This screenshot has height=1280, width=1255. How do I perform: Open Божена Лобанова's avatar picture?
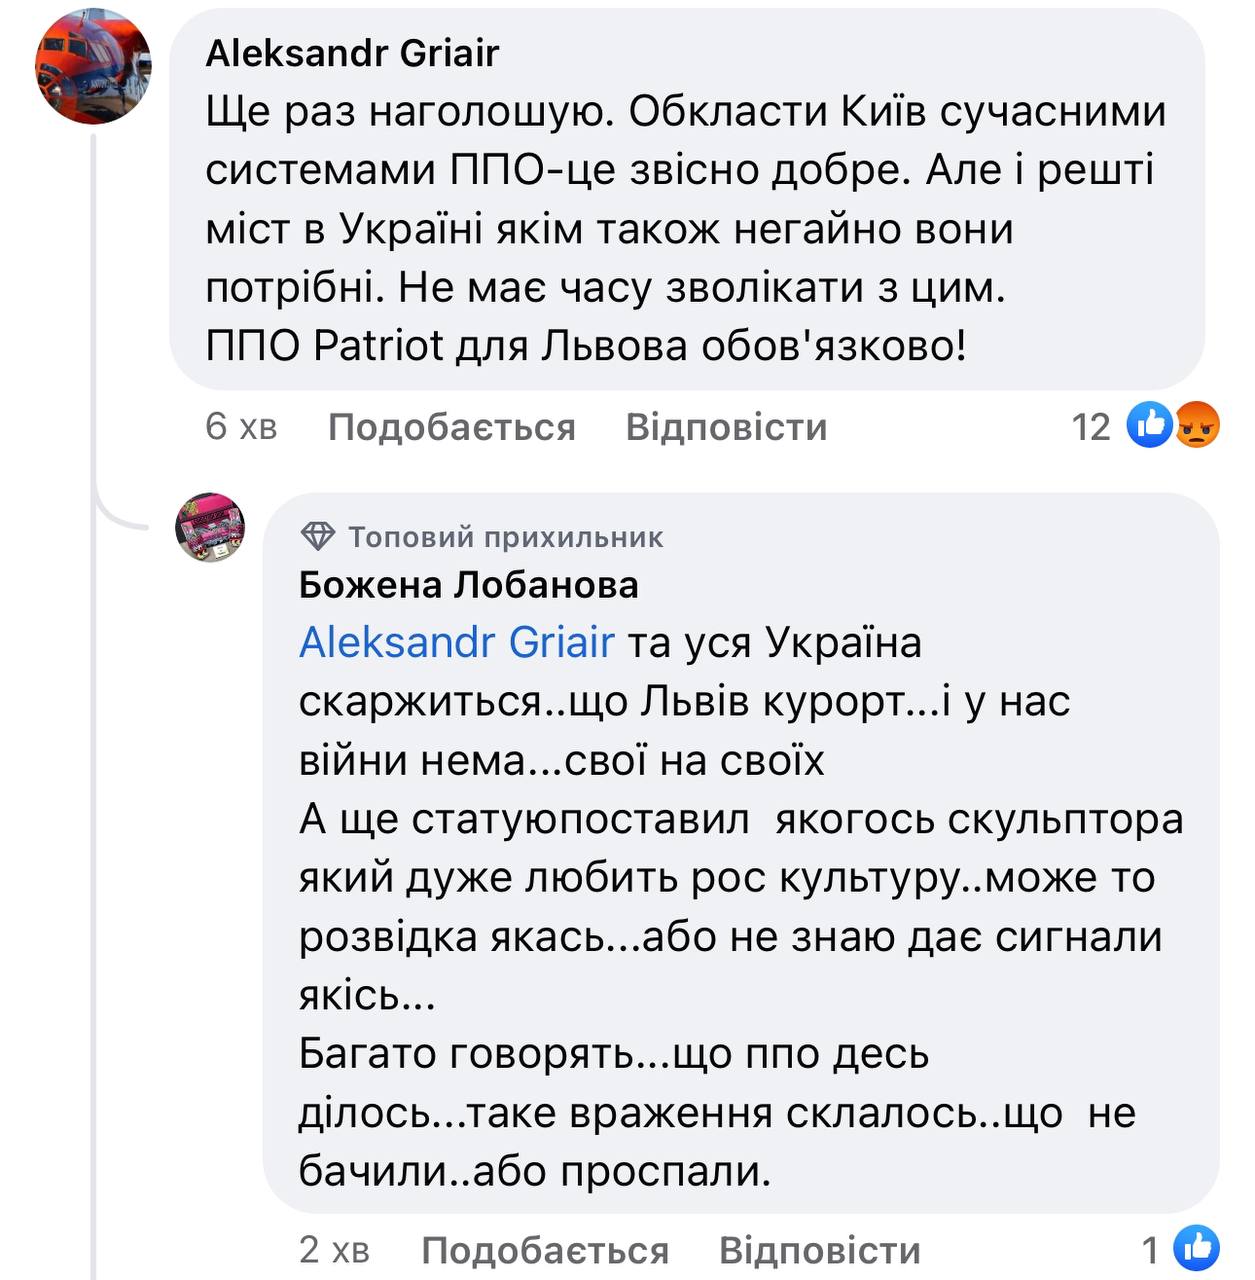[x=210, y=527]
